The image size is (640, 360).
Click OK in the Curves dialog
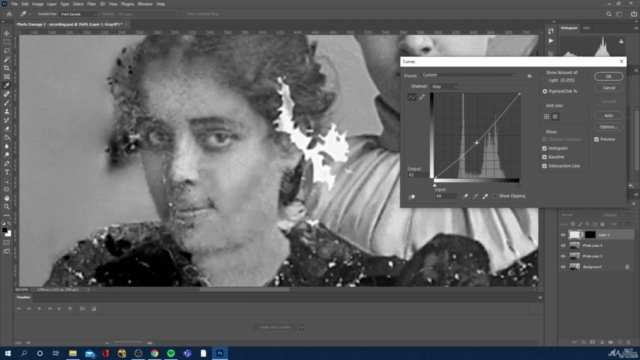point(608,77)
